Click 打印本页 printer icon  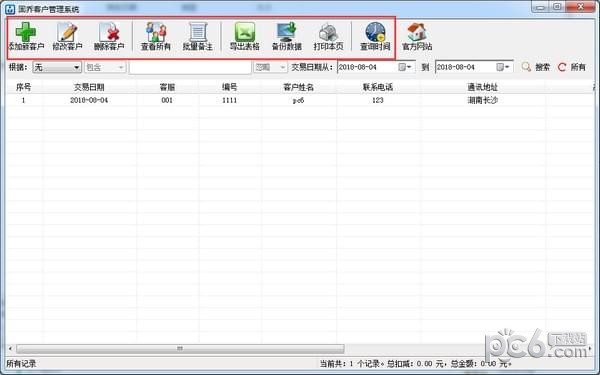pos(328,32)
